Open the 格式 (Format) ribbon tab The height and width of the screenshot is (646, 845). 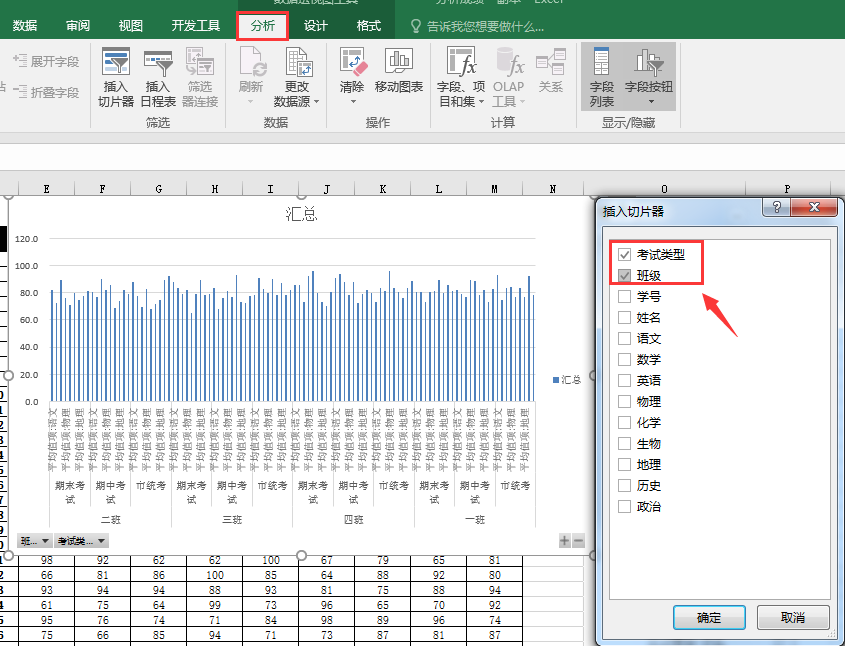pos(369,25)
